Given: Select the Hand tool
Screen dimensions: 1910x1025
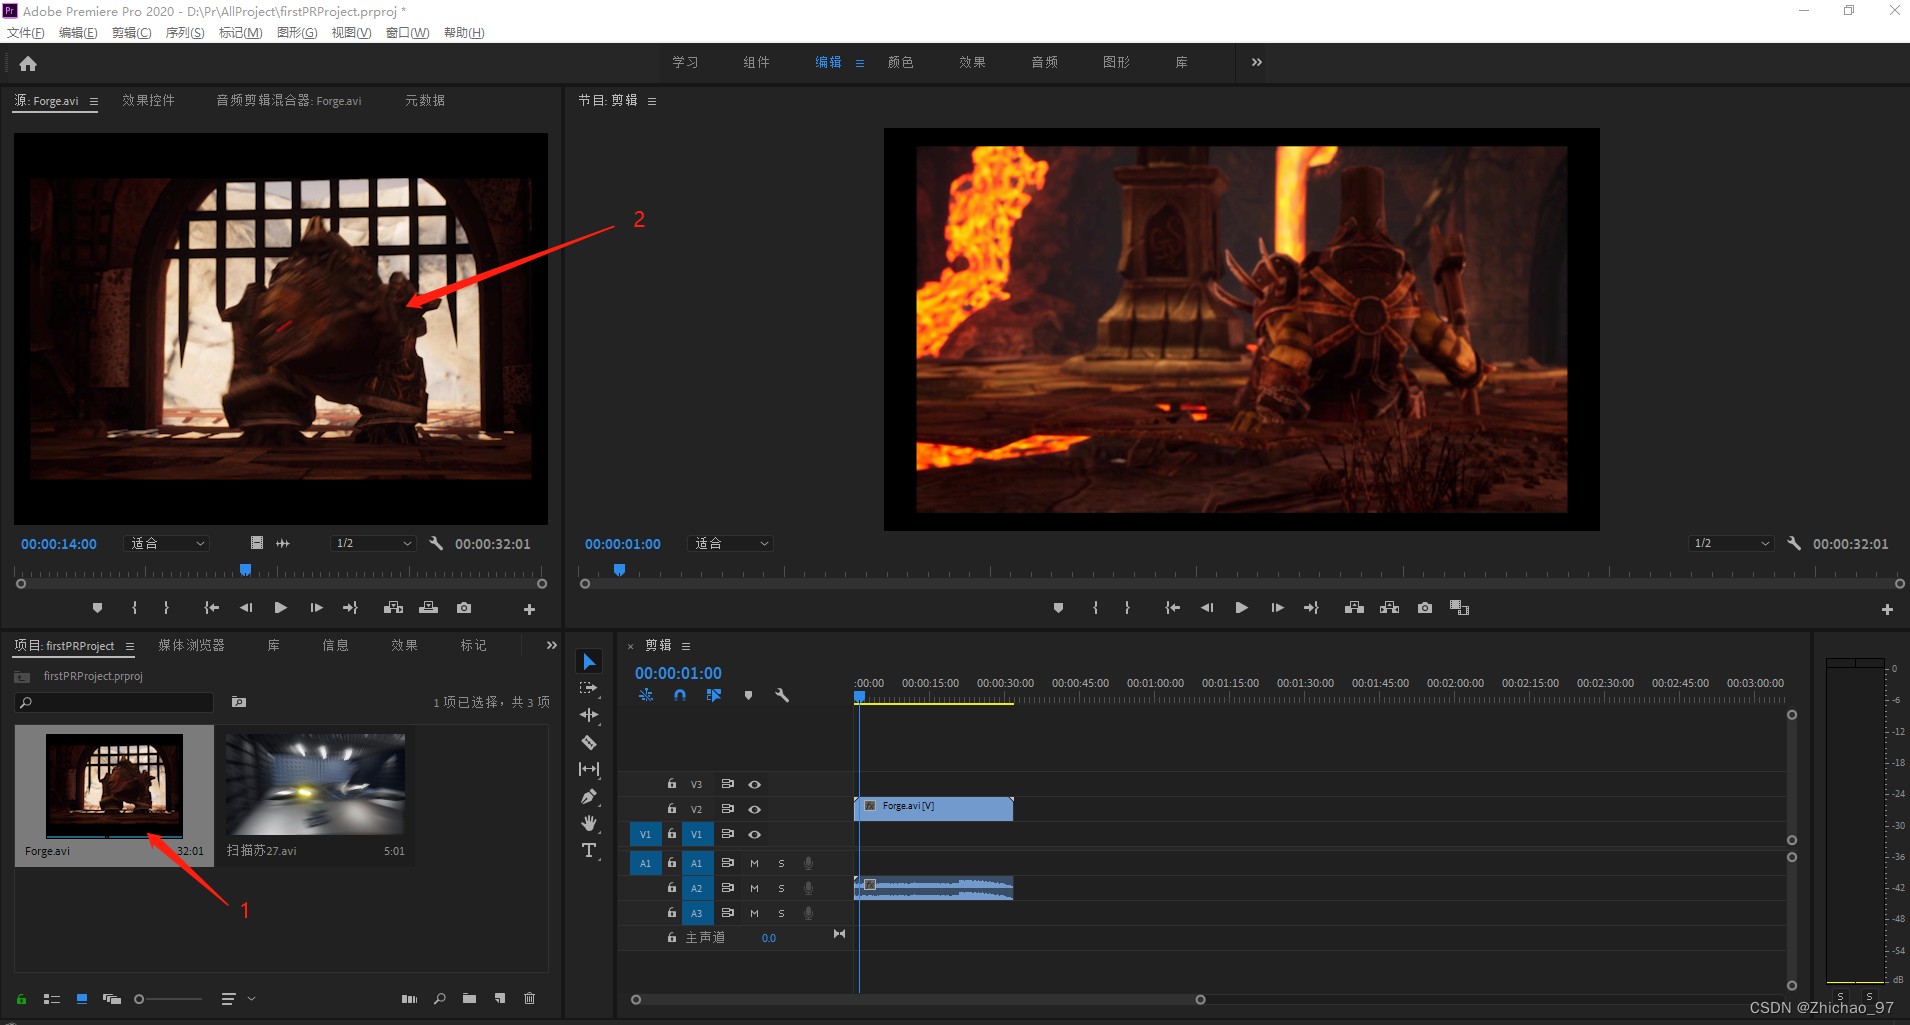Looking at the screenshot, I should click(x=589, y=823).
